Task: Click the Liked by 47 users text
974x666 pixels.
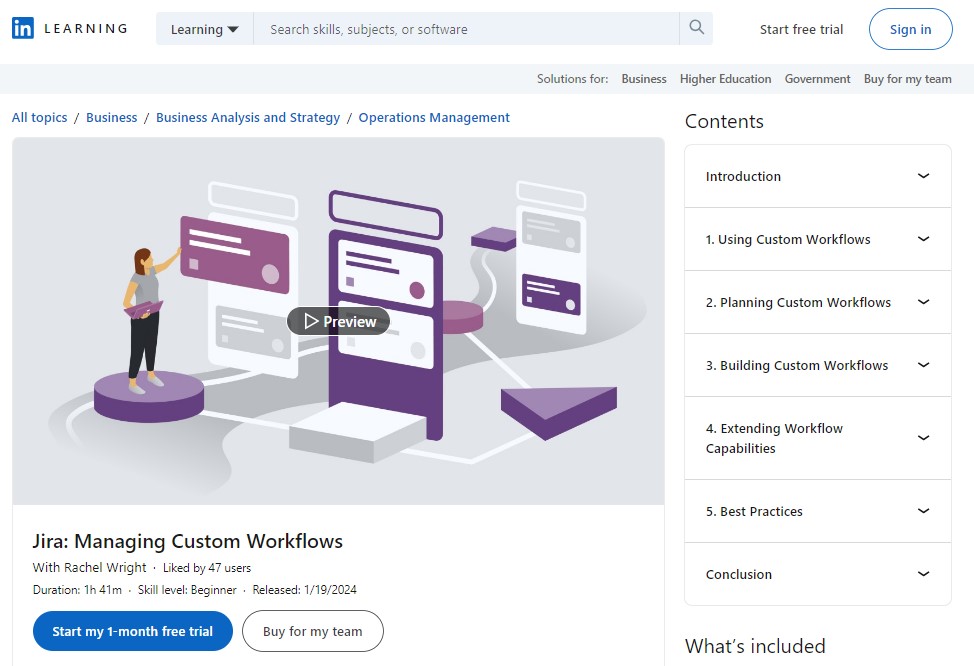Action: pos(207,568)
